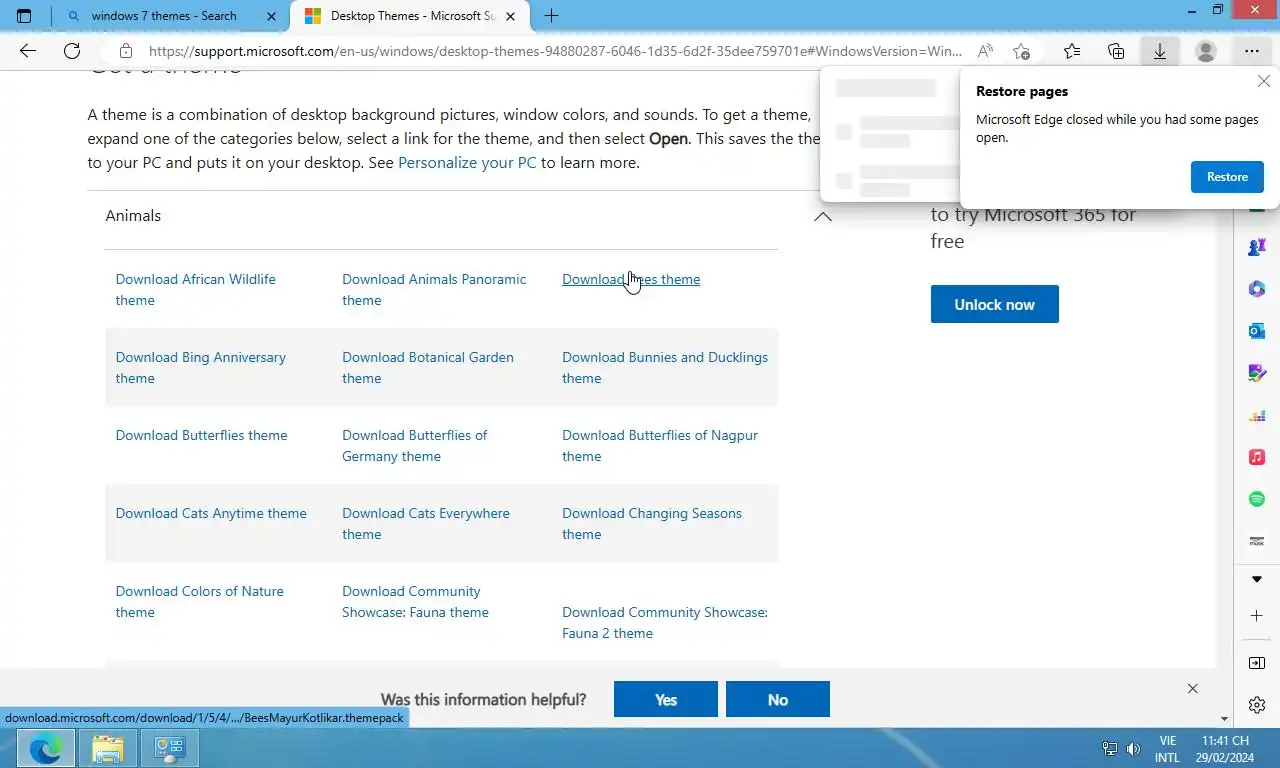This screenshot has height=768, width=1280.
Task: Open File Explorer from taskbar
Action: click(107, 748)
